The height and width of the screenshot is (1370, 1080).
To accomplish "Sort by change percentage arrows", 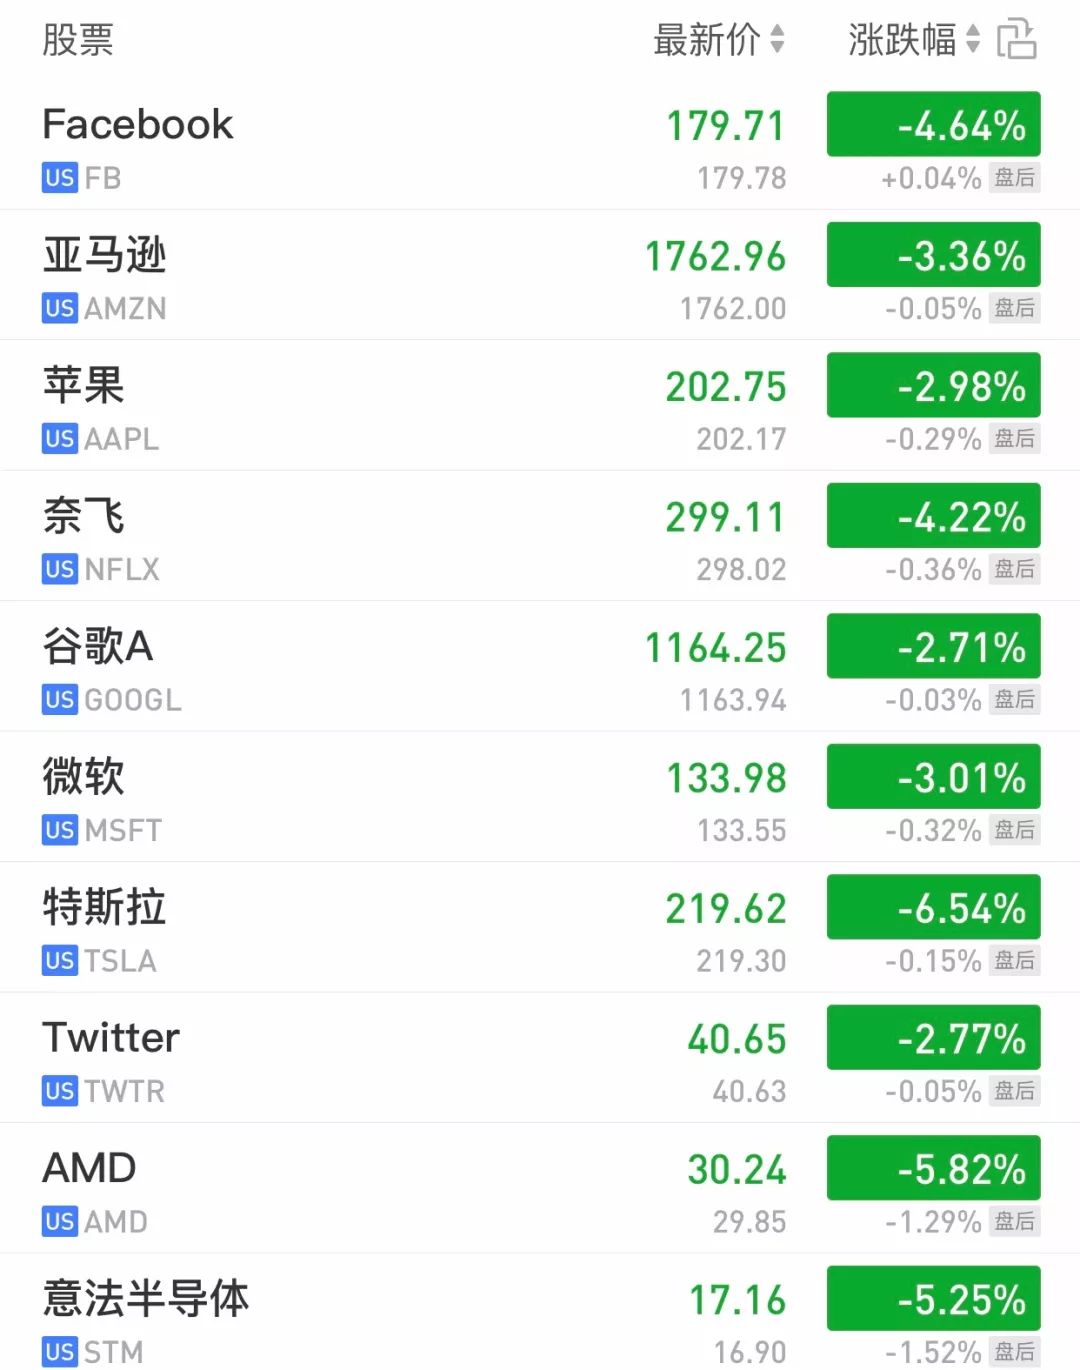I will (972, 40).
